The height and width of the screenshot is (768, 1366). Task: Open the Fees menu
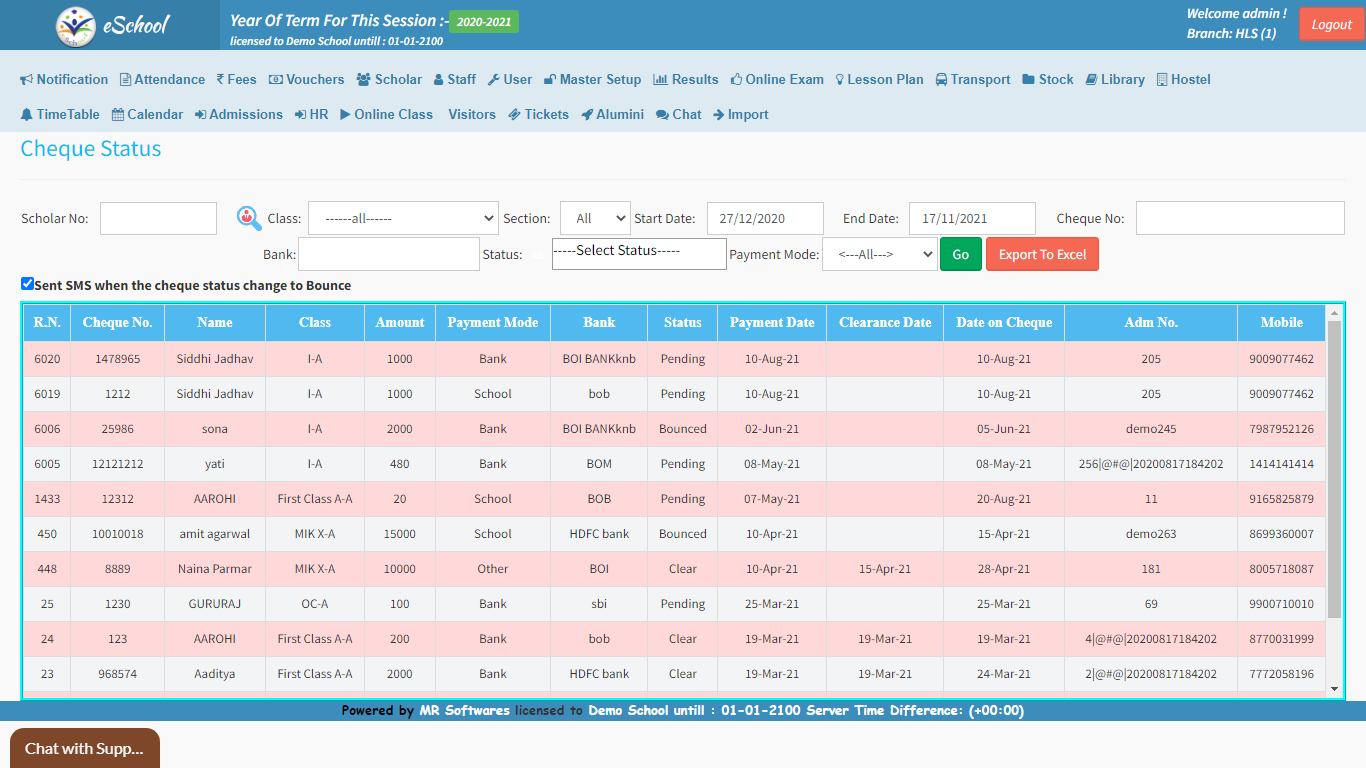(236, 80)
